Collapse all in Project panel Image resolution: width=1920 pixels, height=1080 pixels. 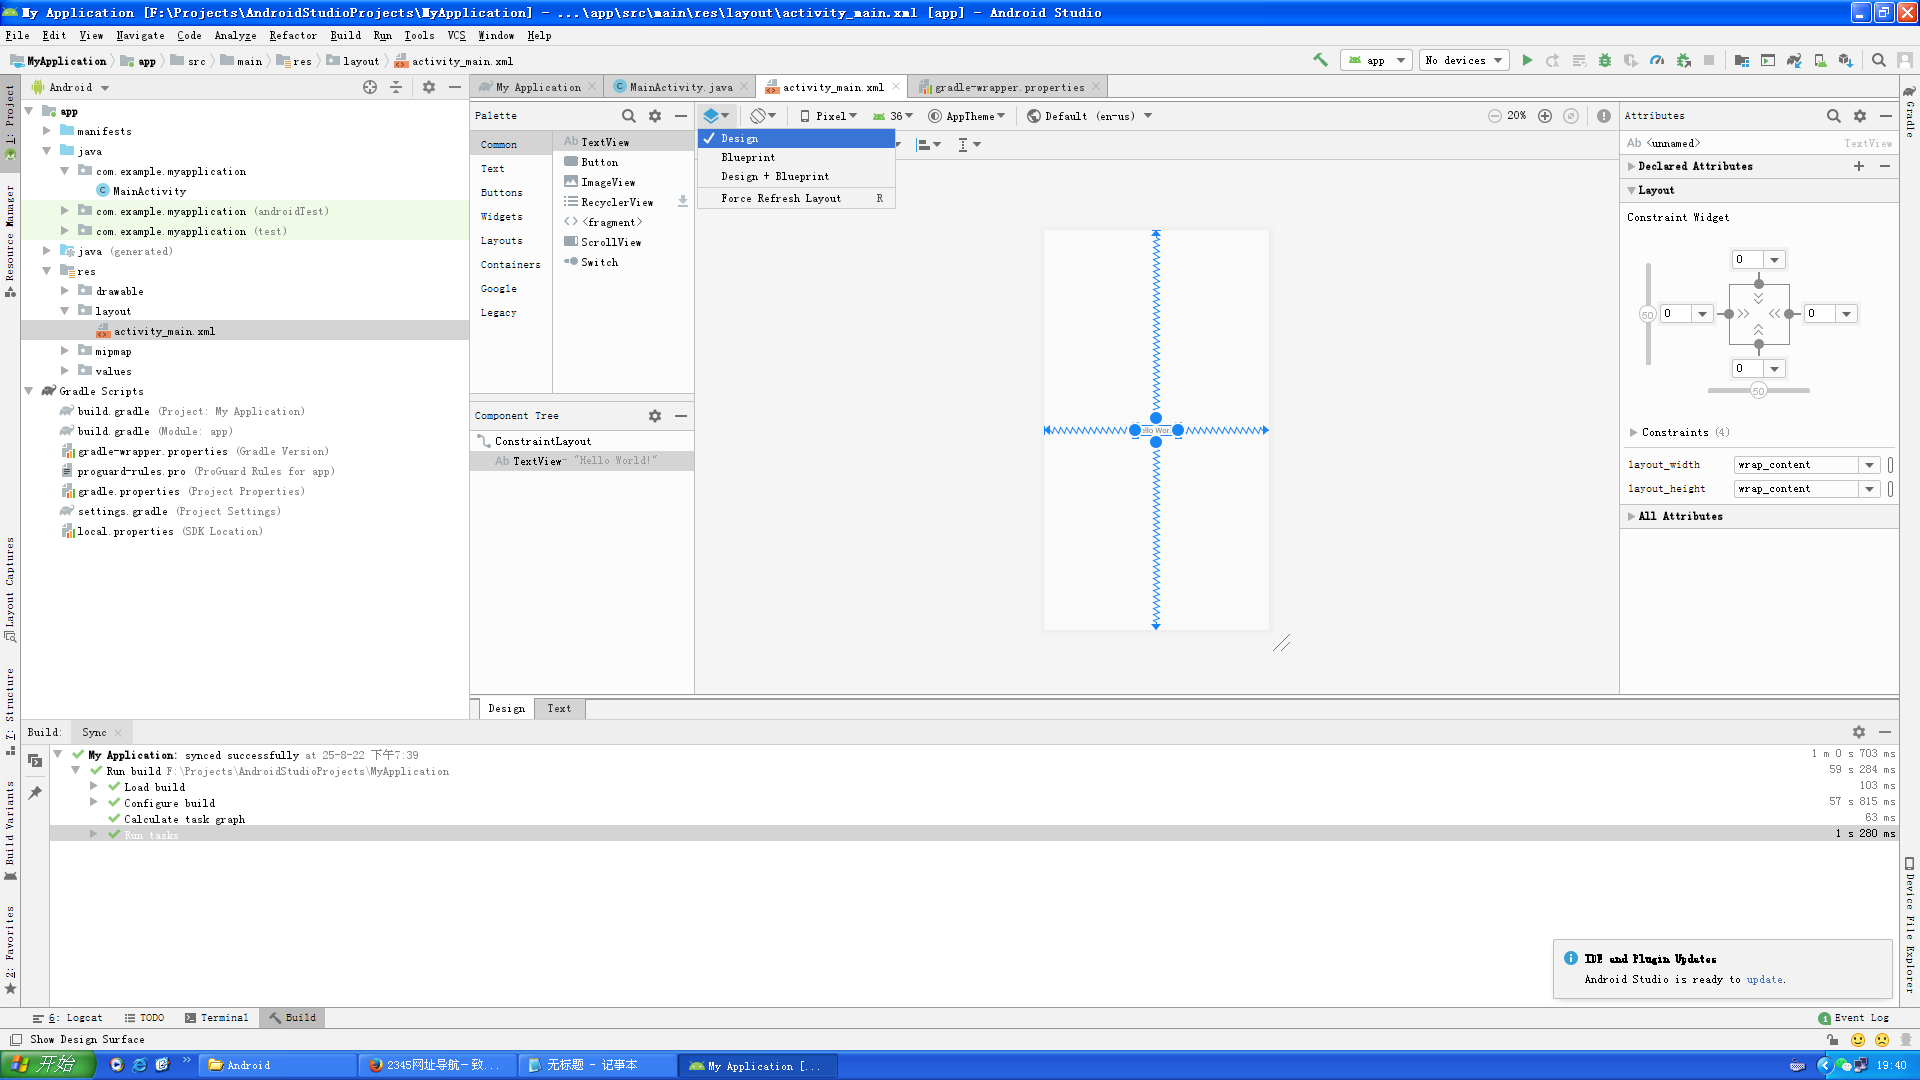pos(396,87)
